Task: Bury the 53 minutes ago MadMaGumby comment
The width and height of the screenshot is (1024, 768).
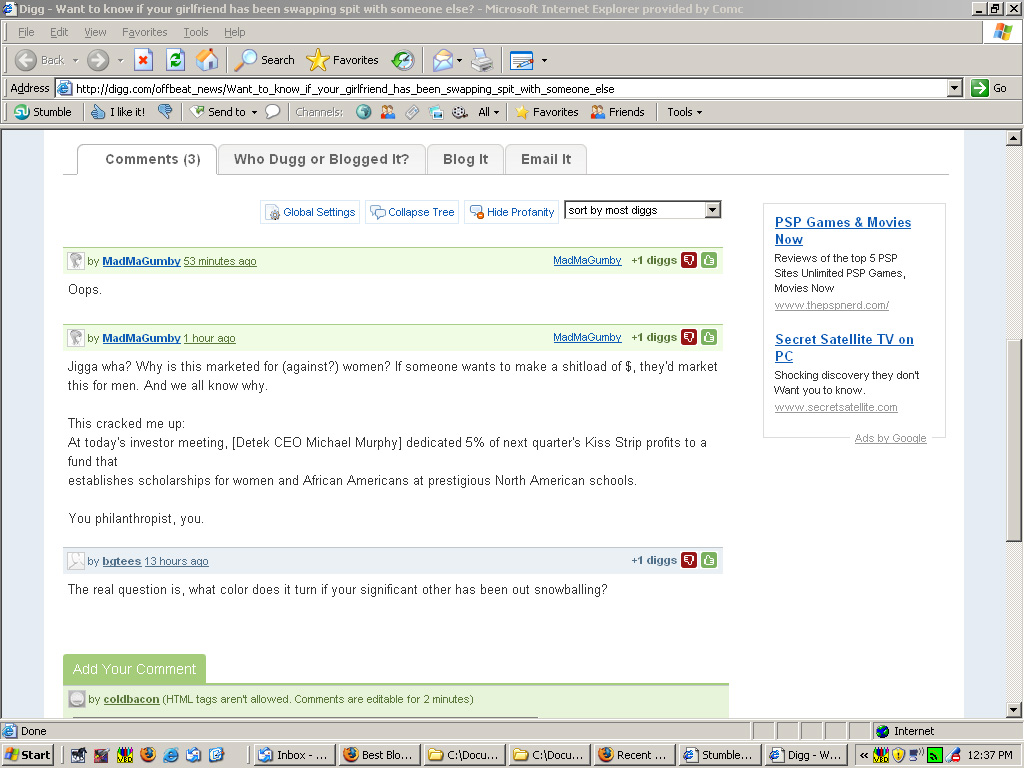Action: point(688,260)
